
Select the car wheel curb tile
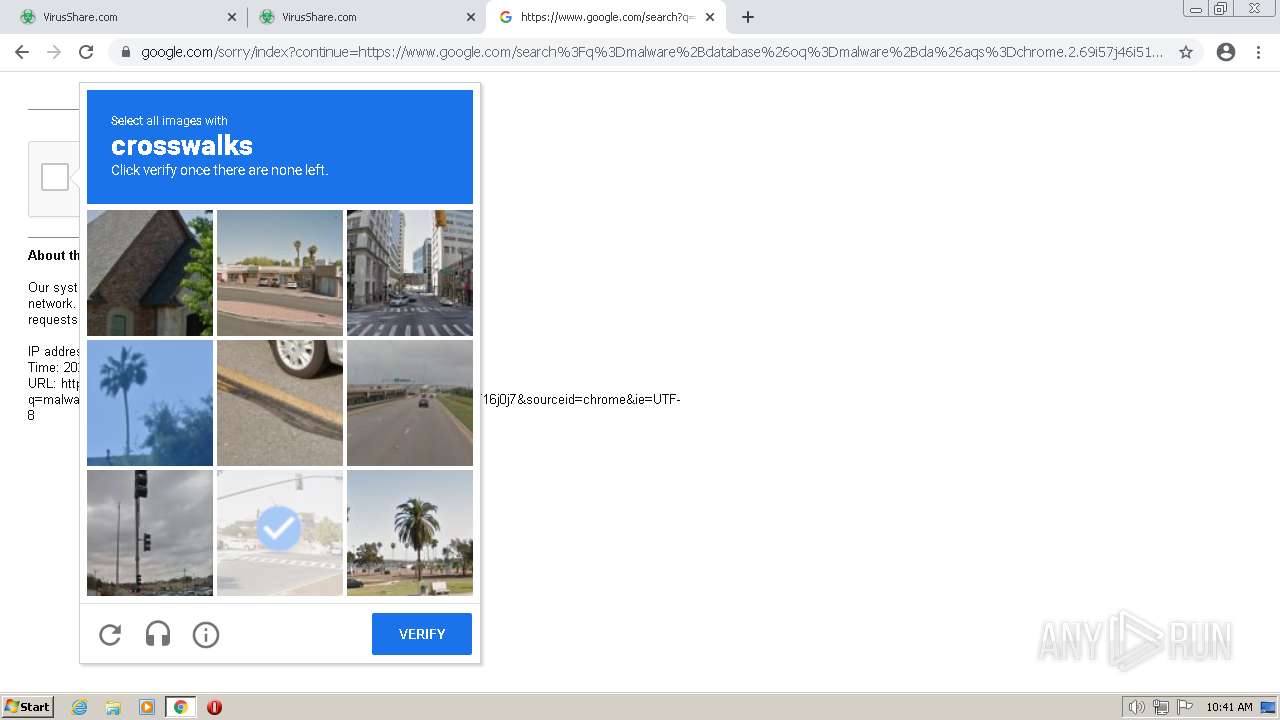coord(280,403)
